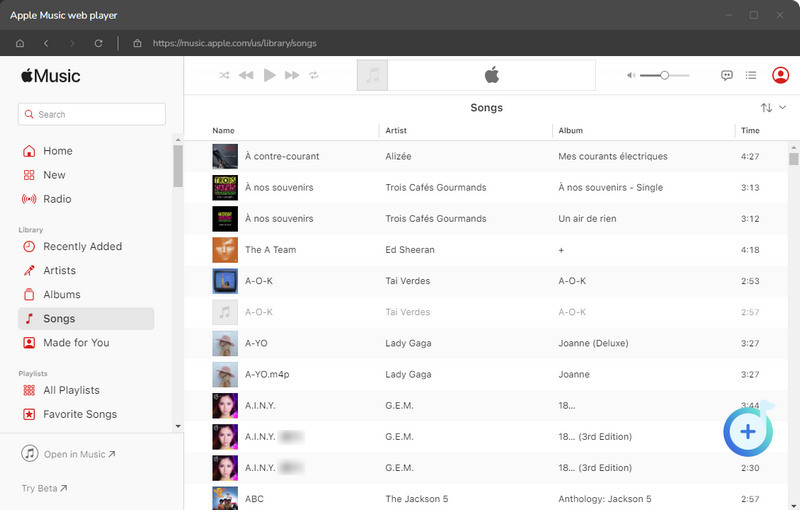Click the Open in Music link
800x510 pixels.
point(68,454)
